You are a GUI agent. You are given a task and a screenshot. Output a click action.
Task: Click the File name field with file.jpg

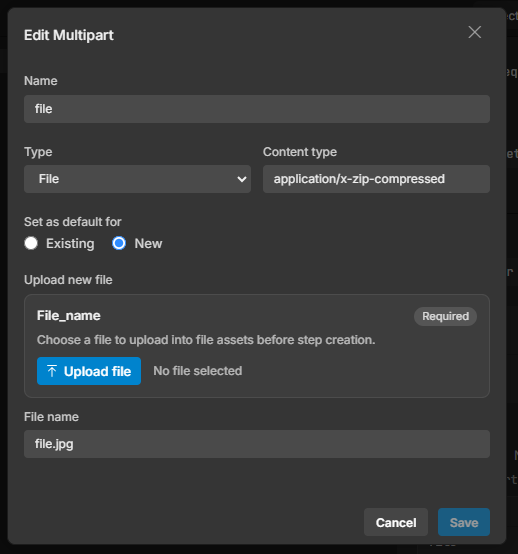coord(257,444)
